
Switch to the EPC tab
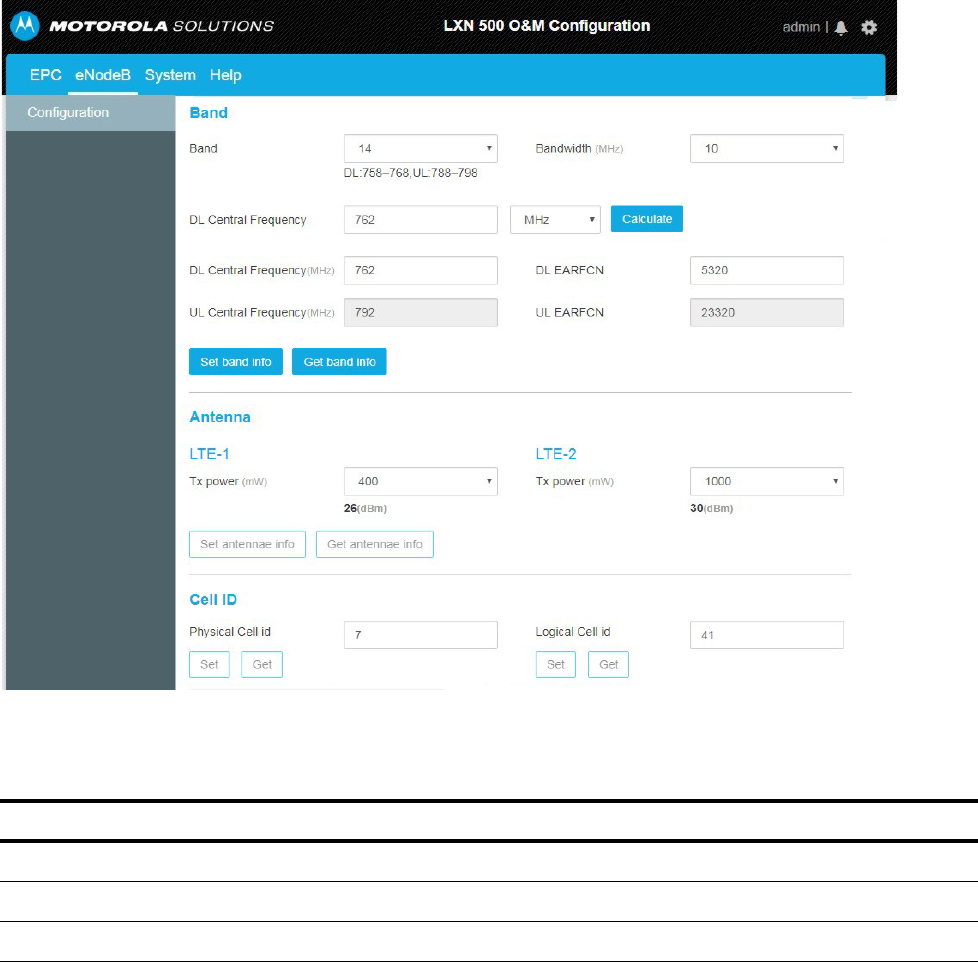46,75
